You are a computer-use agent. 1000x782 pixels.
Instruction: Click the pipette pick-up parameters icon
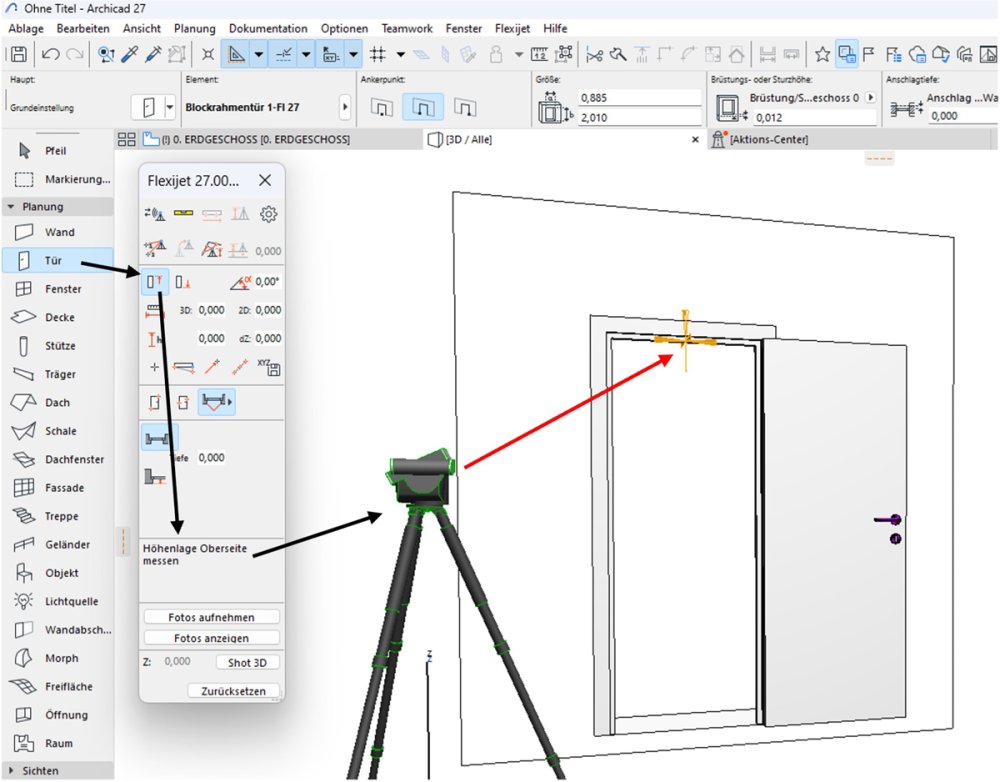[130, 54]
